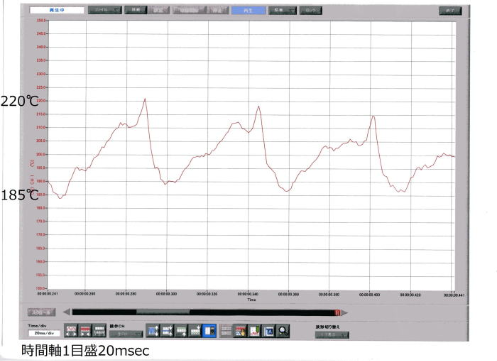Click the magnifying glass zoom icon
Viewport: 497px width, 361px height.
(283, 331)
